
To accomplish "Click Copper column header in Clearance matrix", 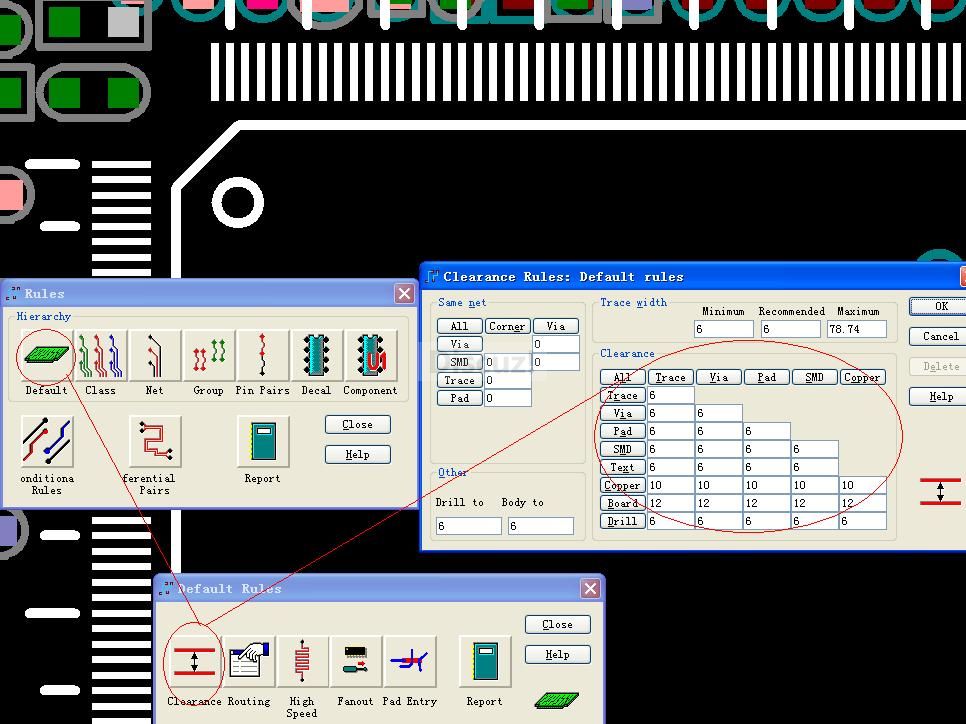I will (x=862, y=377).
